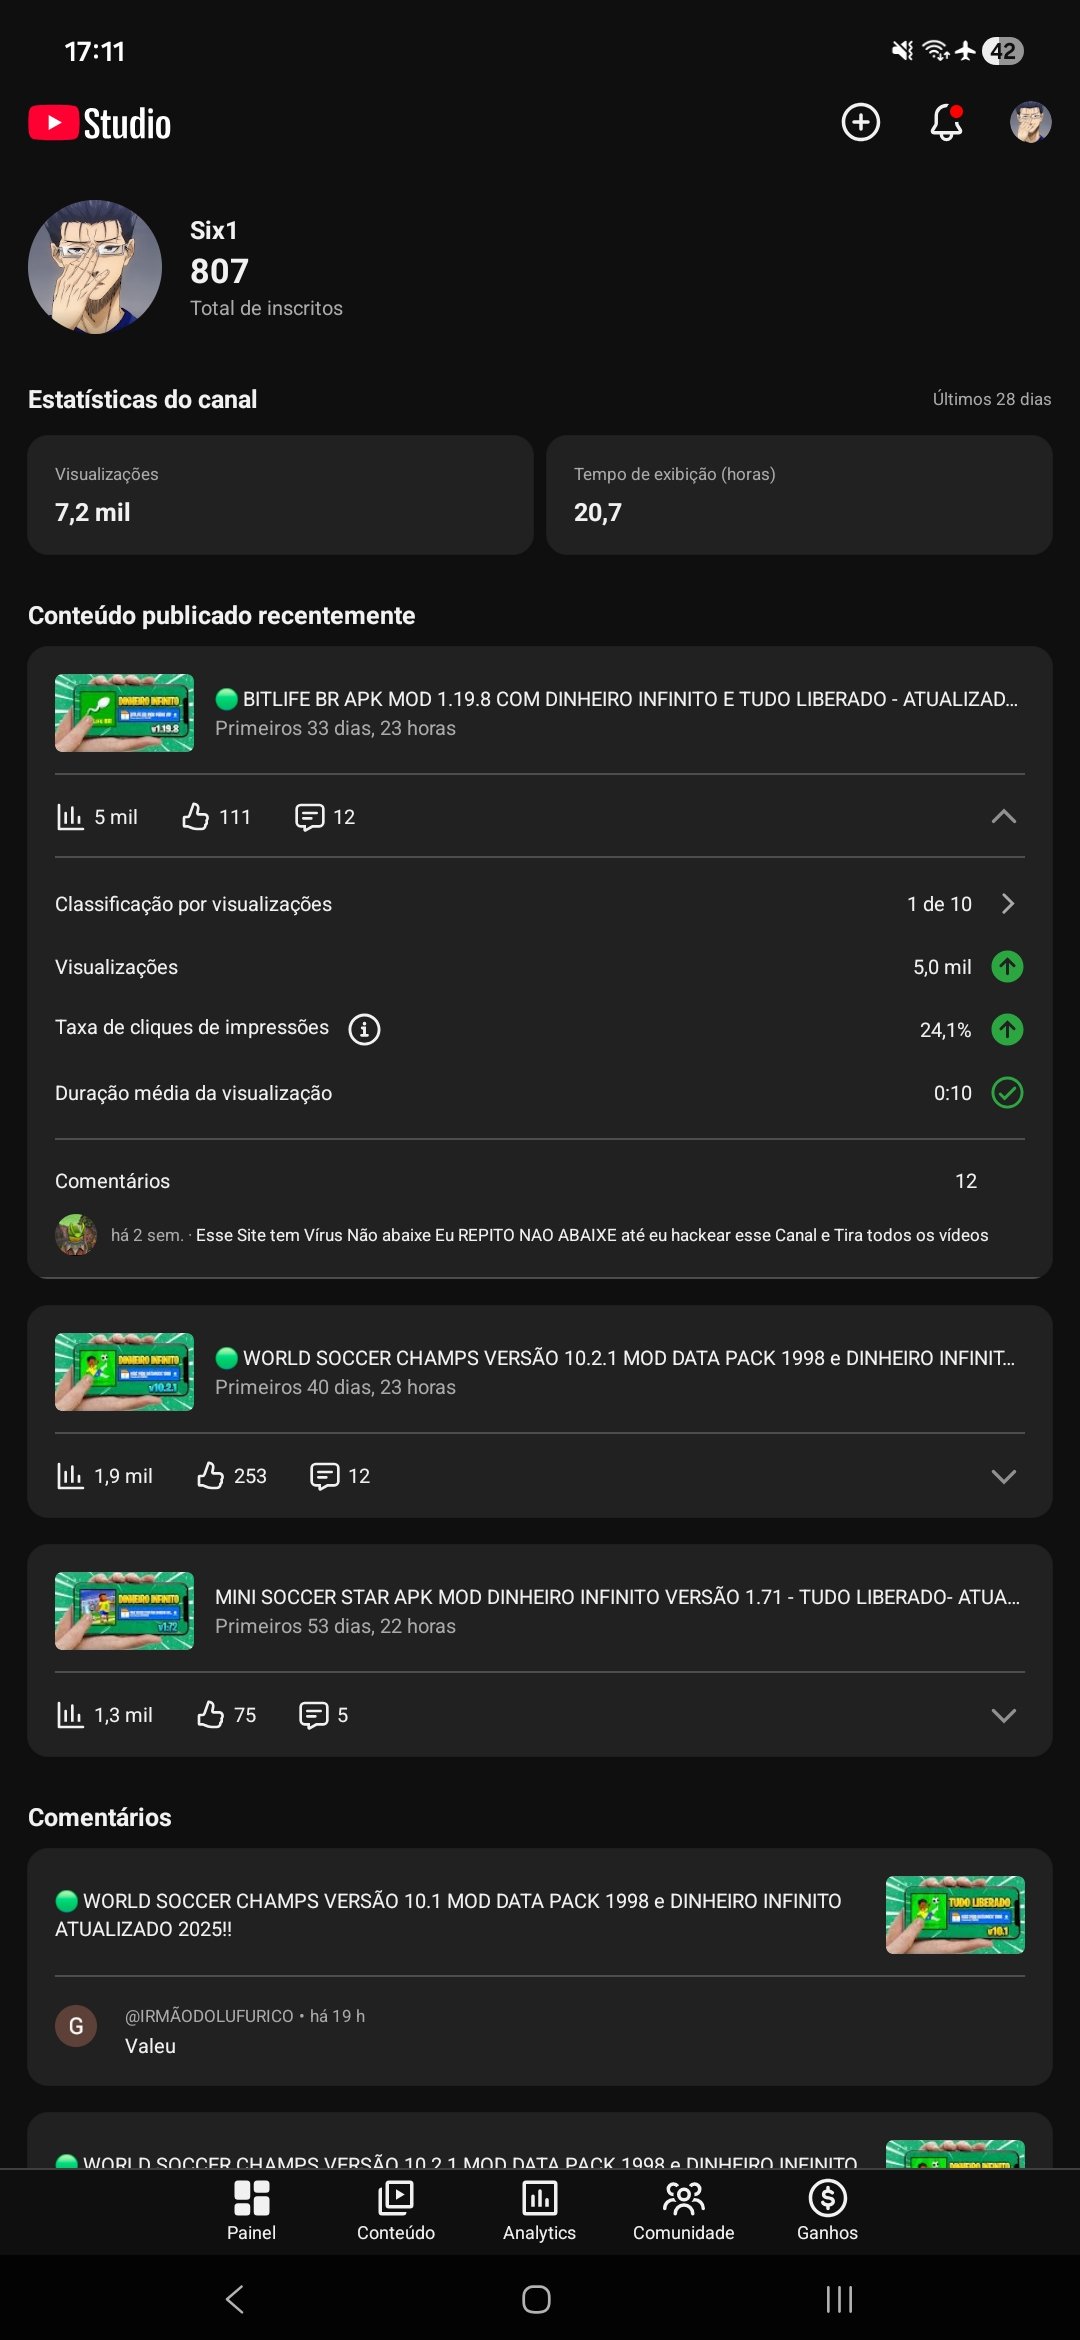
Task: Open account avatar in top bar
Action: [x=1030, y=122]
